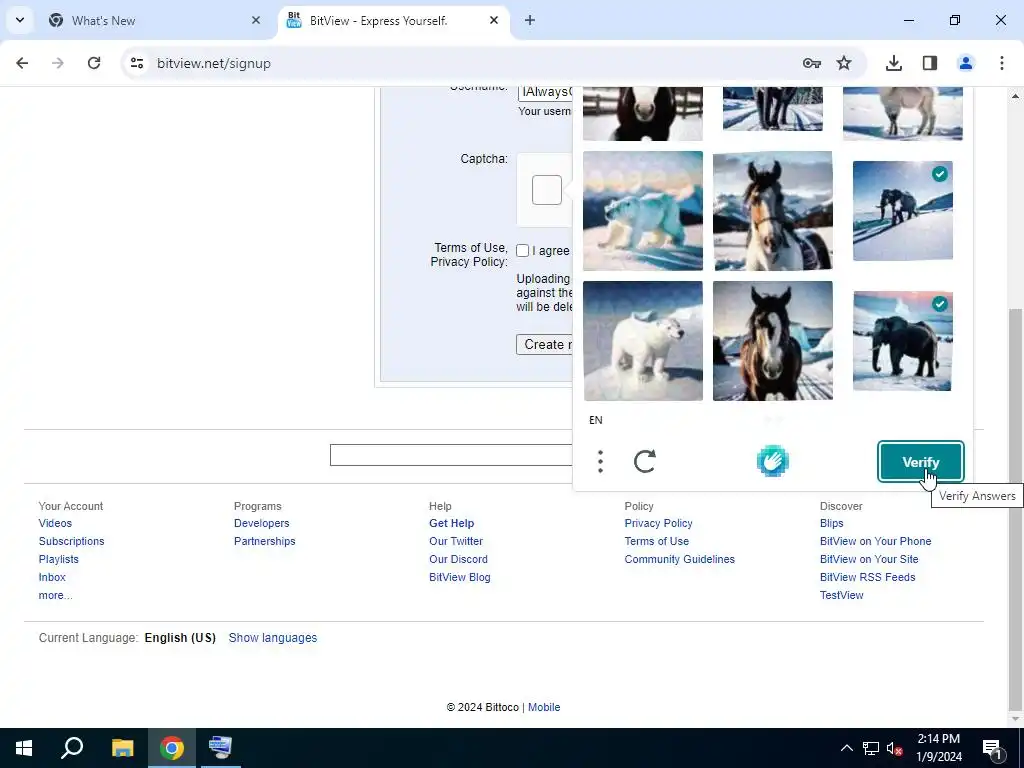
Task: Open the Community Guidelines link
Action: [679, 559]
